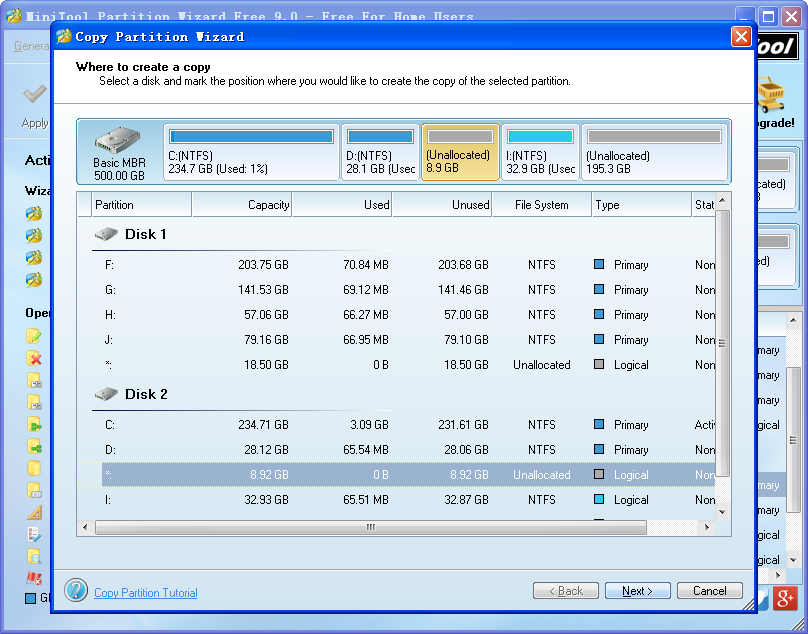This screenshot has height=634, width=808.
Task: Select the I:(NTFS) 32.9 GB partition block
Action: click(x=541, y=152)
